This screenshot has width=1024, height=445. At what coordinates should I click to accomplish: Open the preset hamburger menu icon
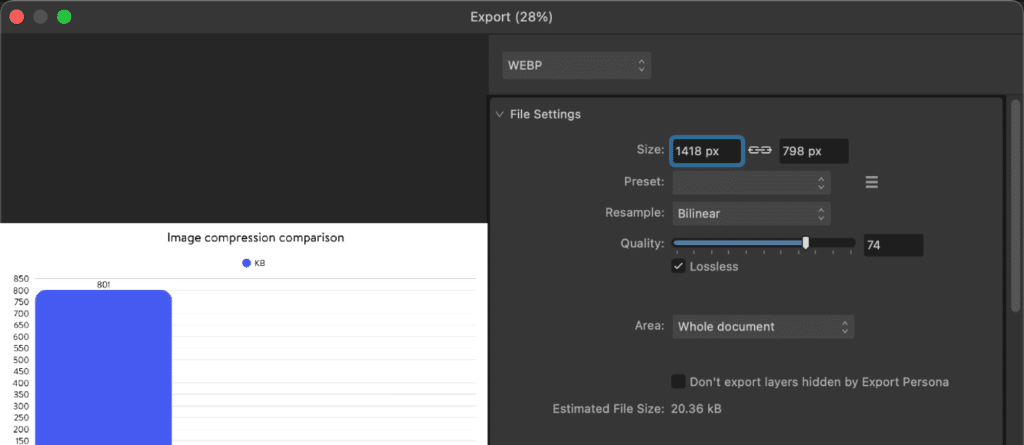click(x=871, y=182)
